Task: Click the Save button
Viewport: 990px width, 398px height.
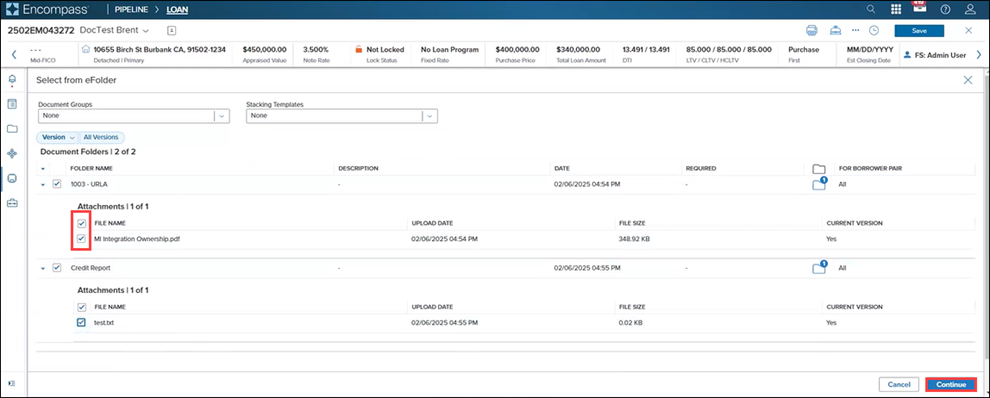Action: coord(919,31)
